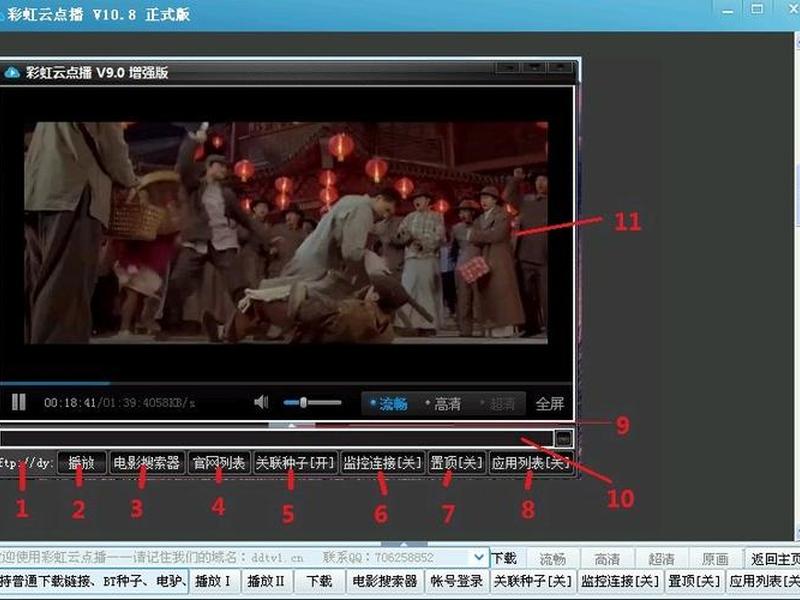Image resolution: width=800 pixels, height=600 pixels.
Task: Click 下载 next to the address dropdown
Action: [504, 558]
